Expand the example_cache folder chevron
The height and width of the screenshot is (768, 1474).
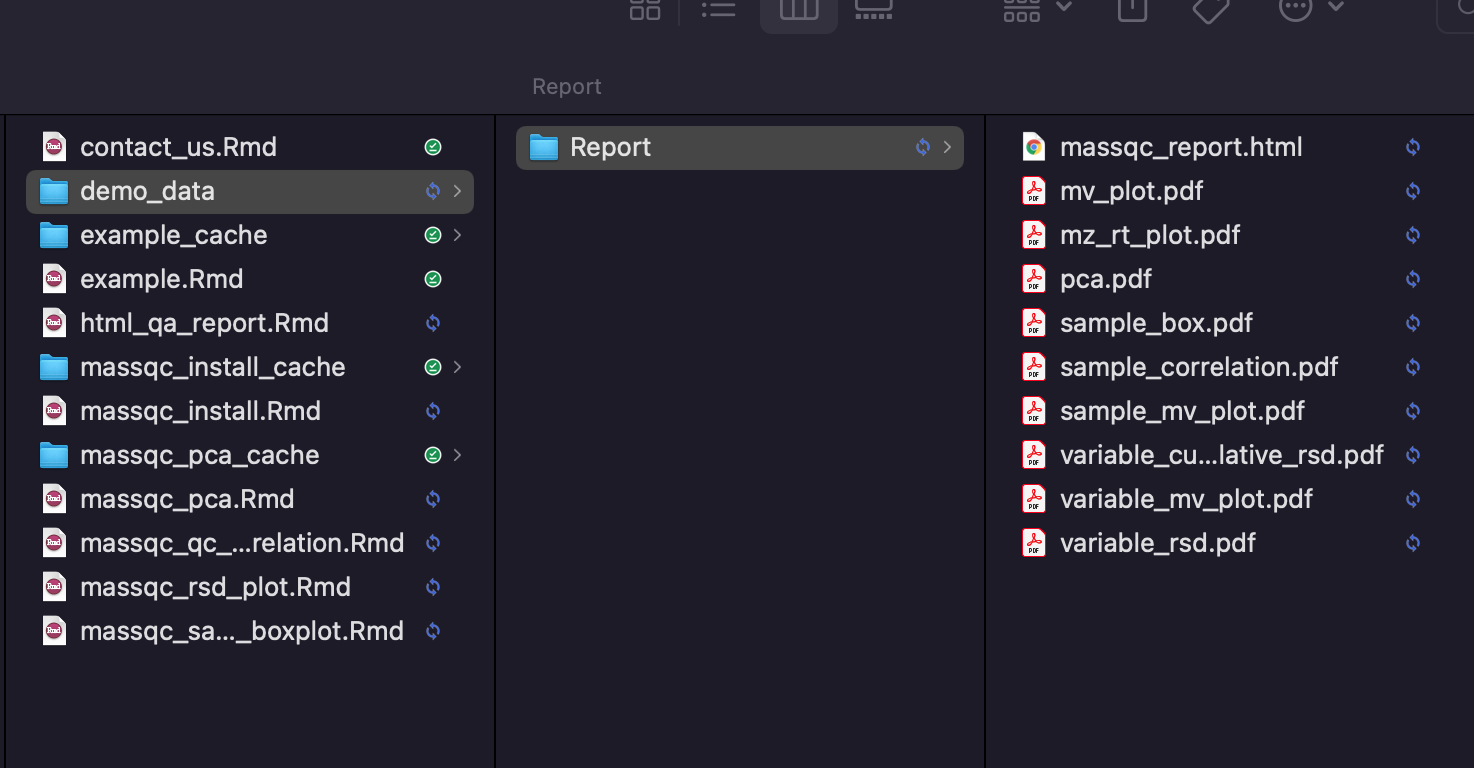tap(457, 235)
